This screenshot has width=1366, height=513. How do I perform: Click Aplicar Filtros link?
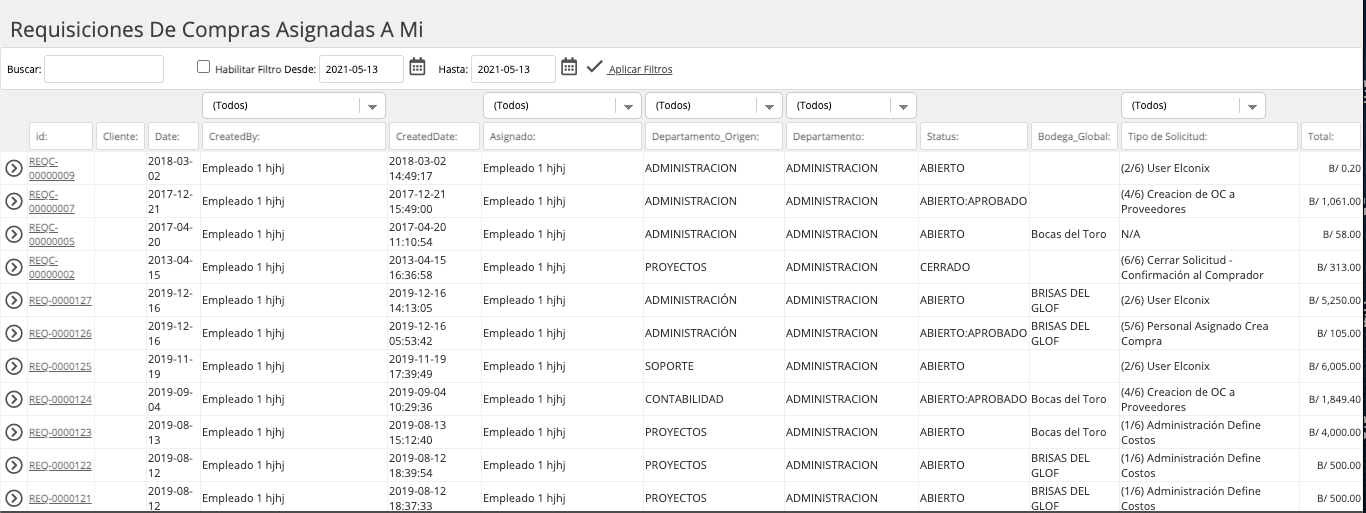(640, 70)
